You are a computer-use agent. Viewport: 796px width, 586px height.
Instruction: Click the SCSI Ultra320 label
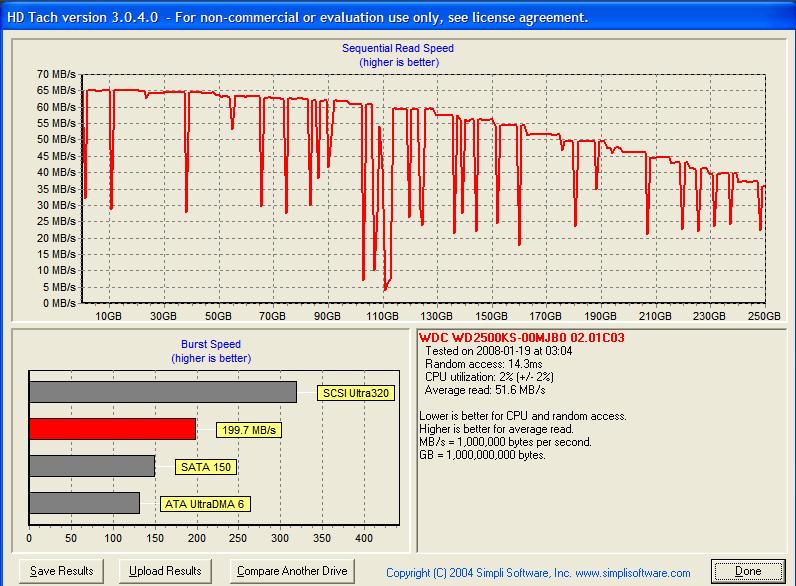[355, 393]
